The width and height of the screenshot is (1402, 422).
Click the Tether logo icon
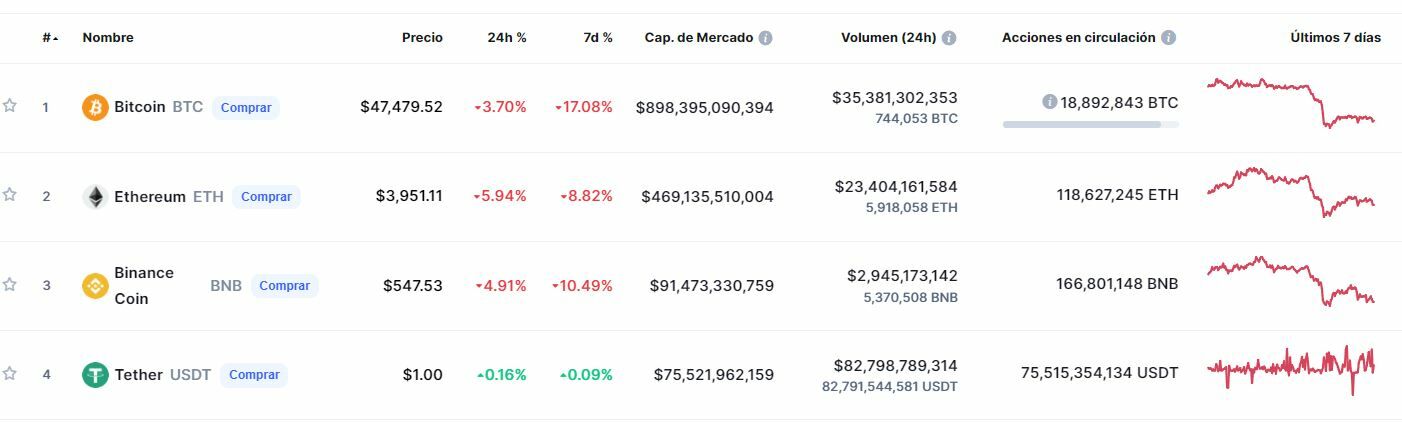coord(95,375)
